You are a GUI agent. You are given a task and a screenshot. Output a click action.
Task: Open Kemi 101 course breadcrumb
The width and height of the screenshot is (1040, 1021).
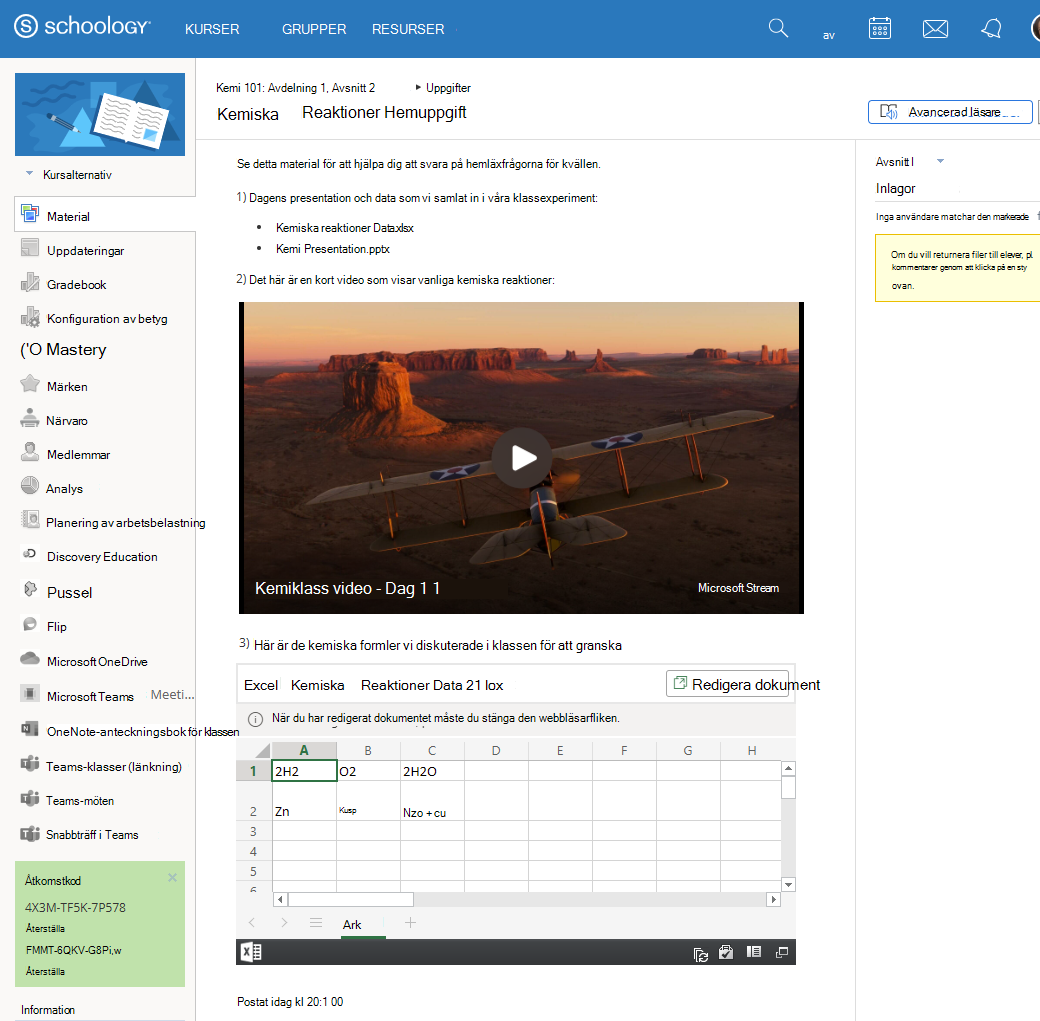click(295, 88)
